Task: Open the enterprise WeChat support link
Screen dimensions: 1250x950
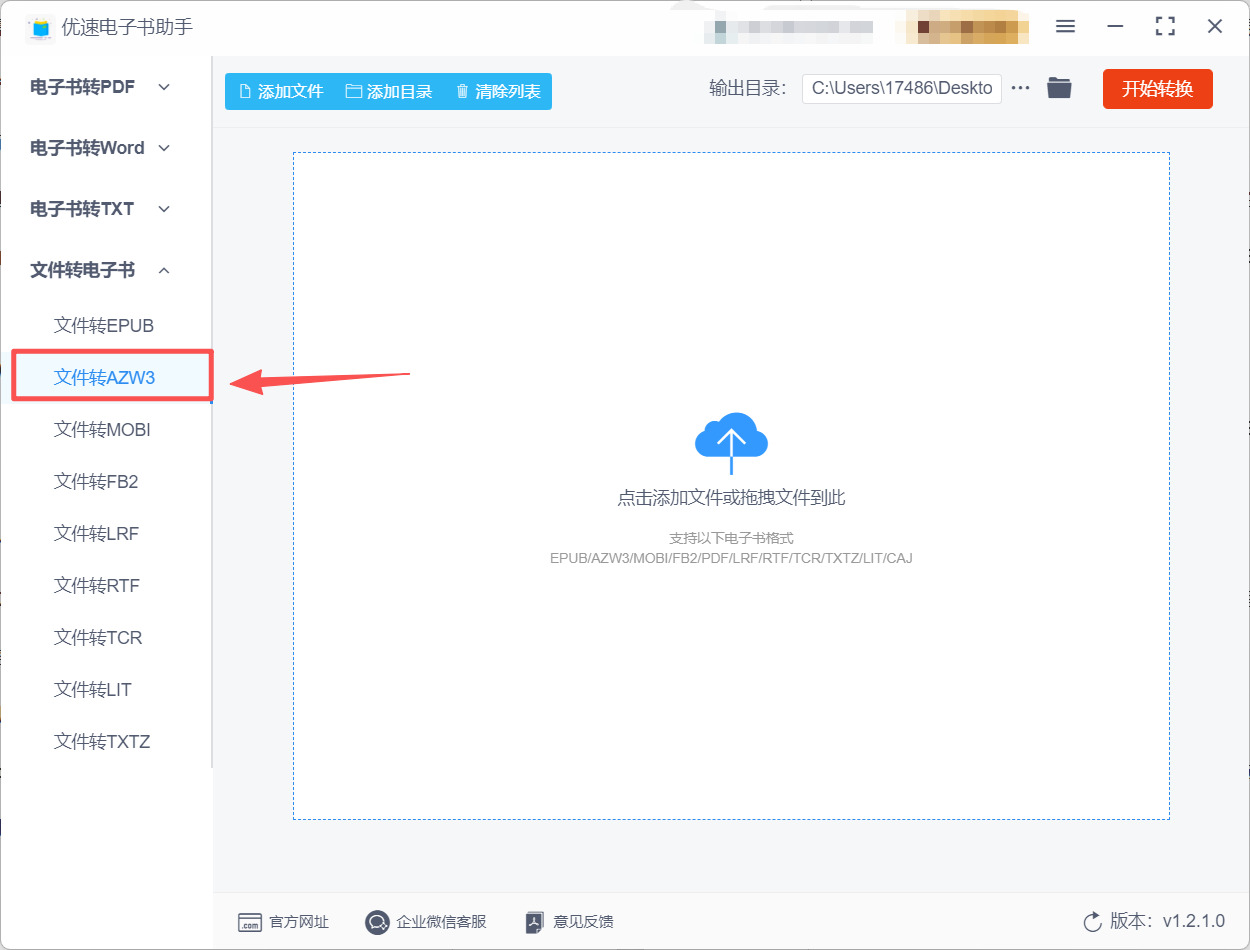Action: [426, 922]
